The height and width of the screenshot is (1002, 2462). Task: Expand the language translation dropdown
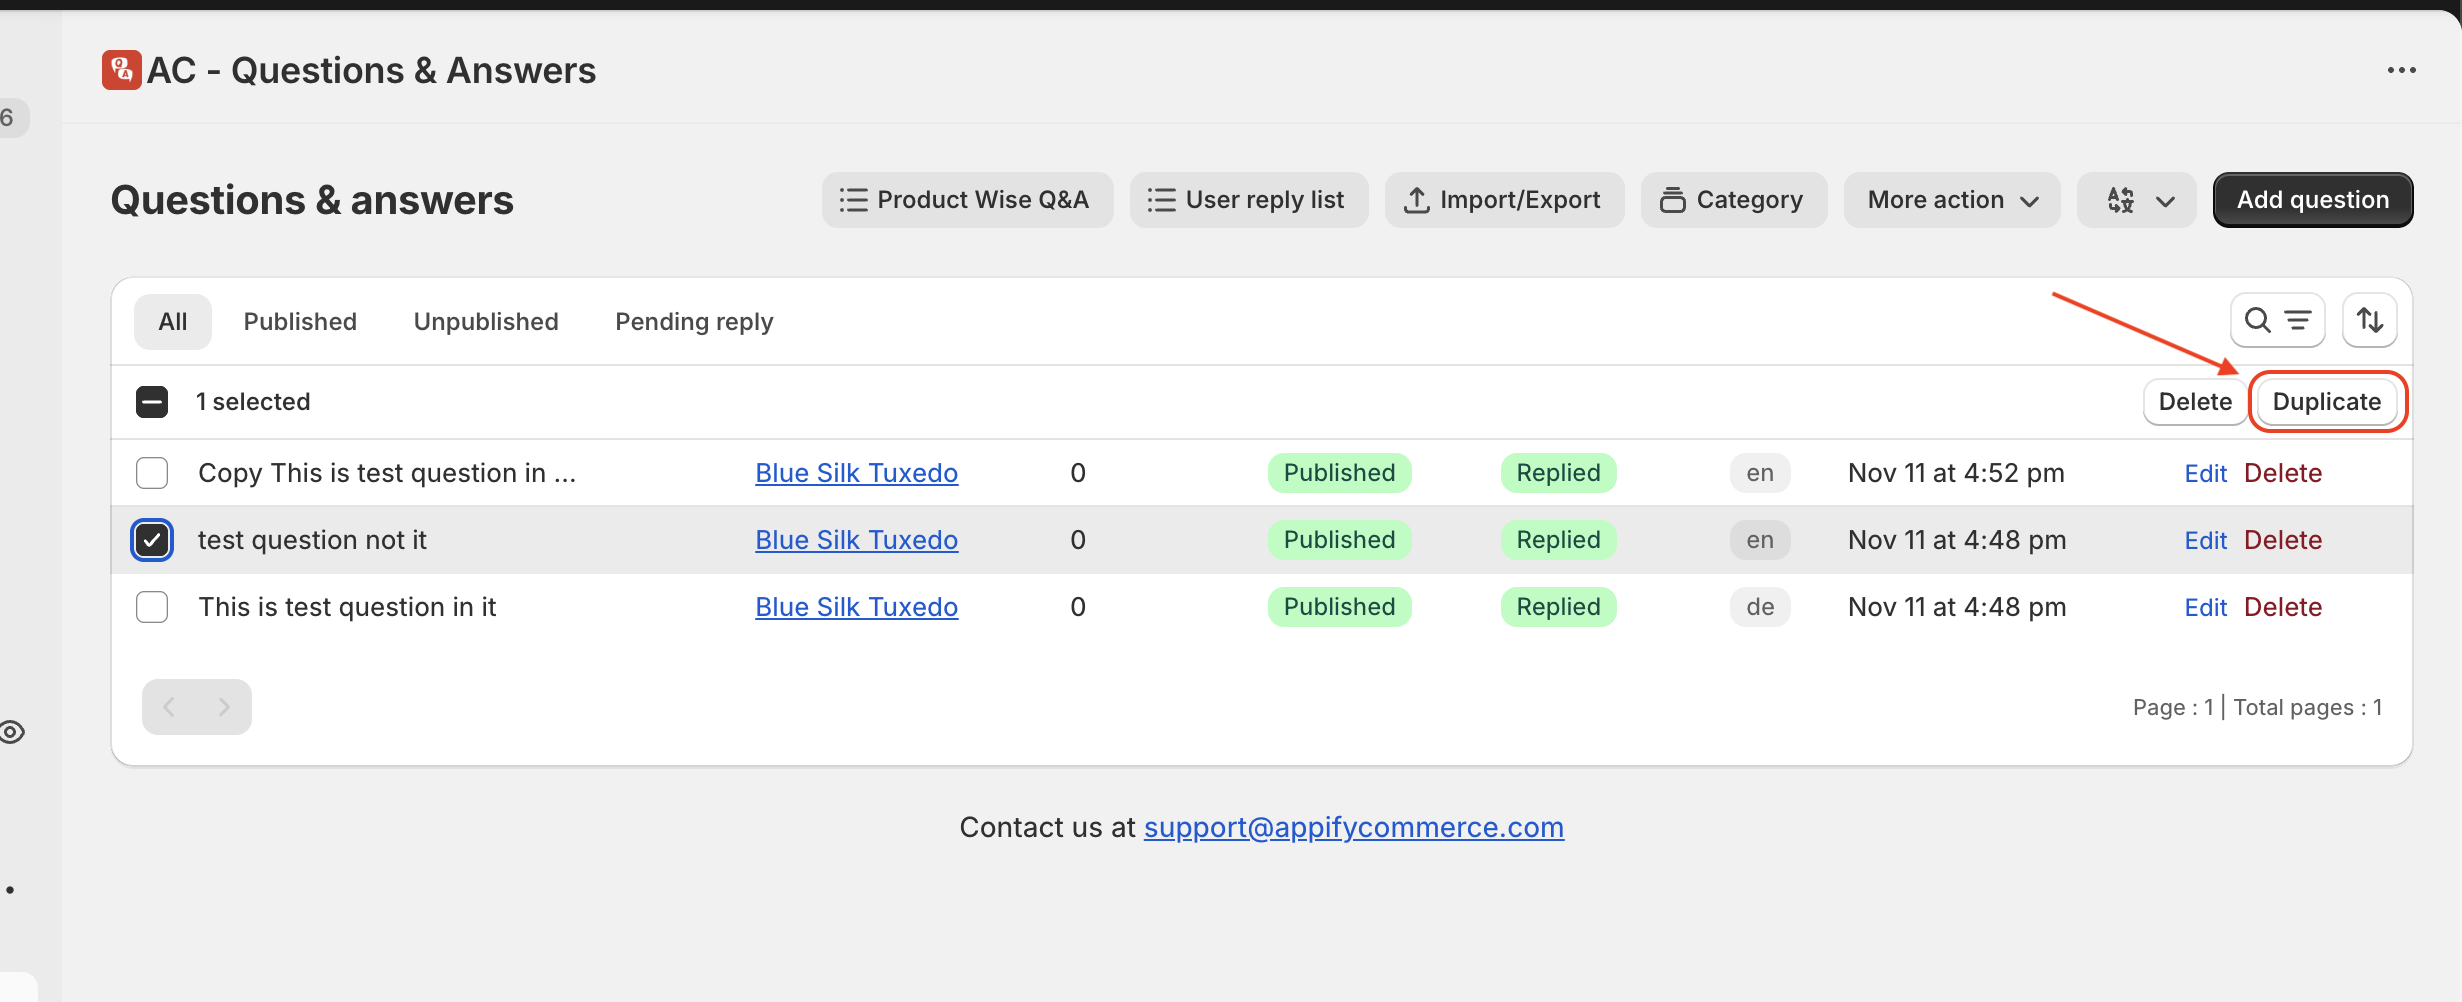click(2136, 200)
